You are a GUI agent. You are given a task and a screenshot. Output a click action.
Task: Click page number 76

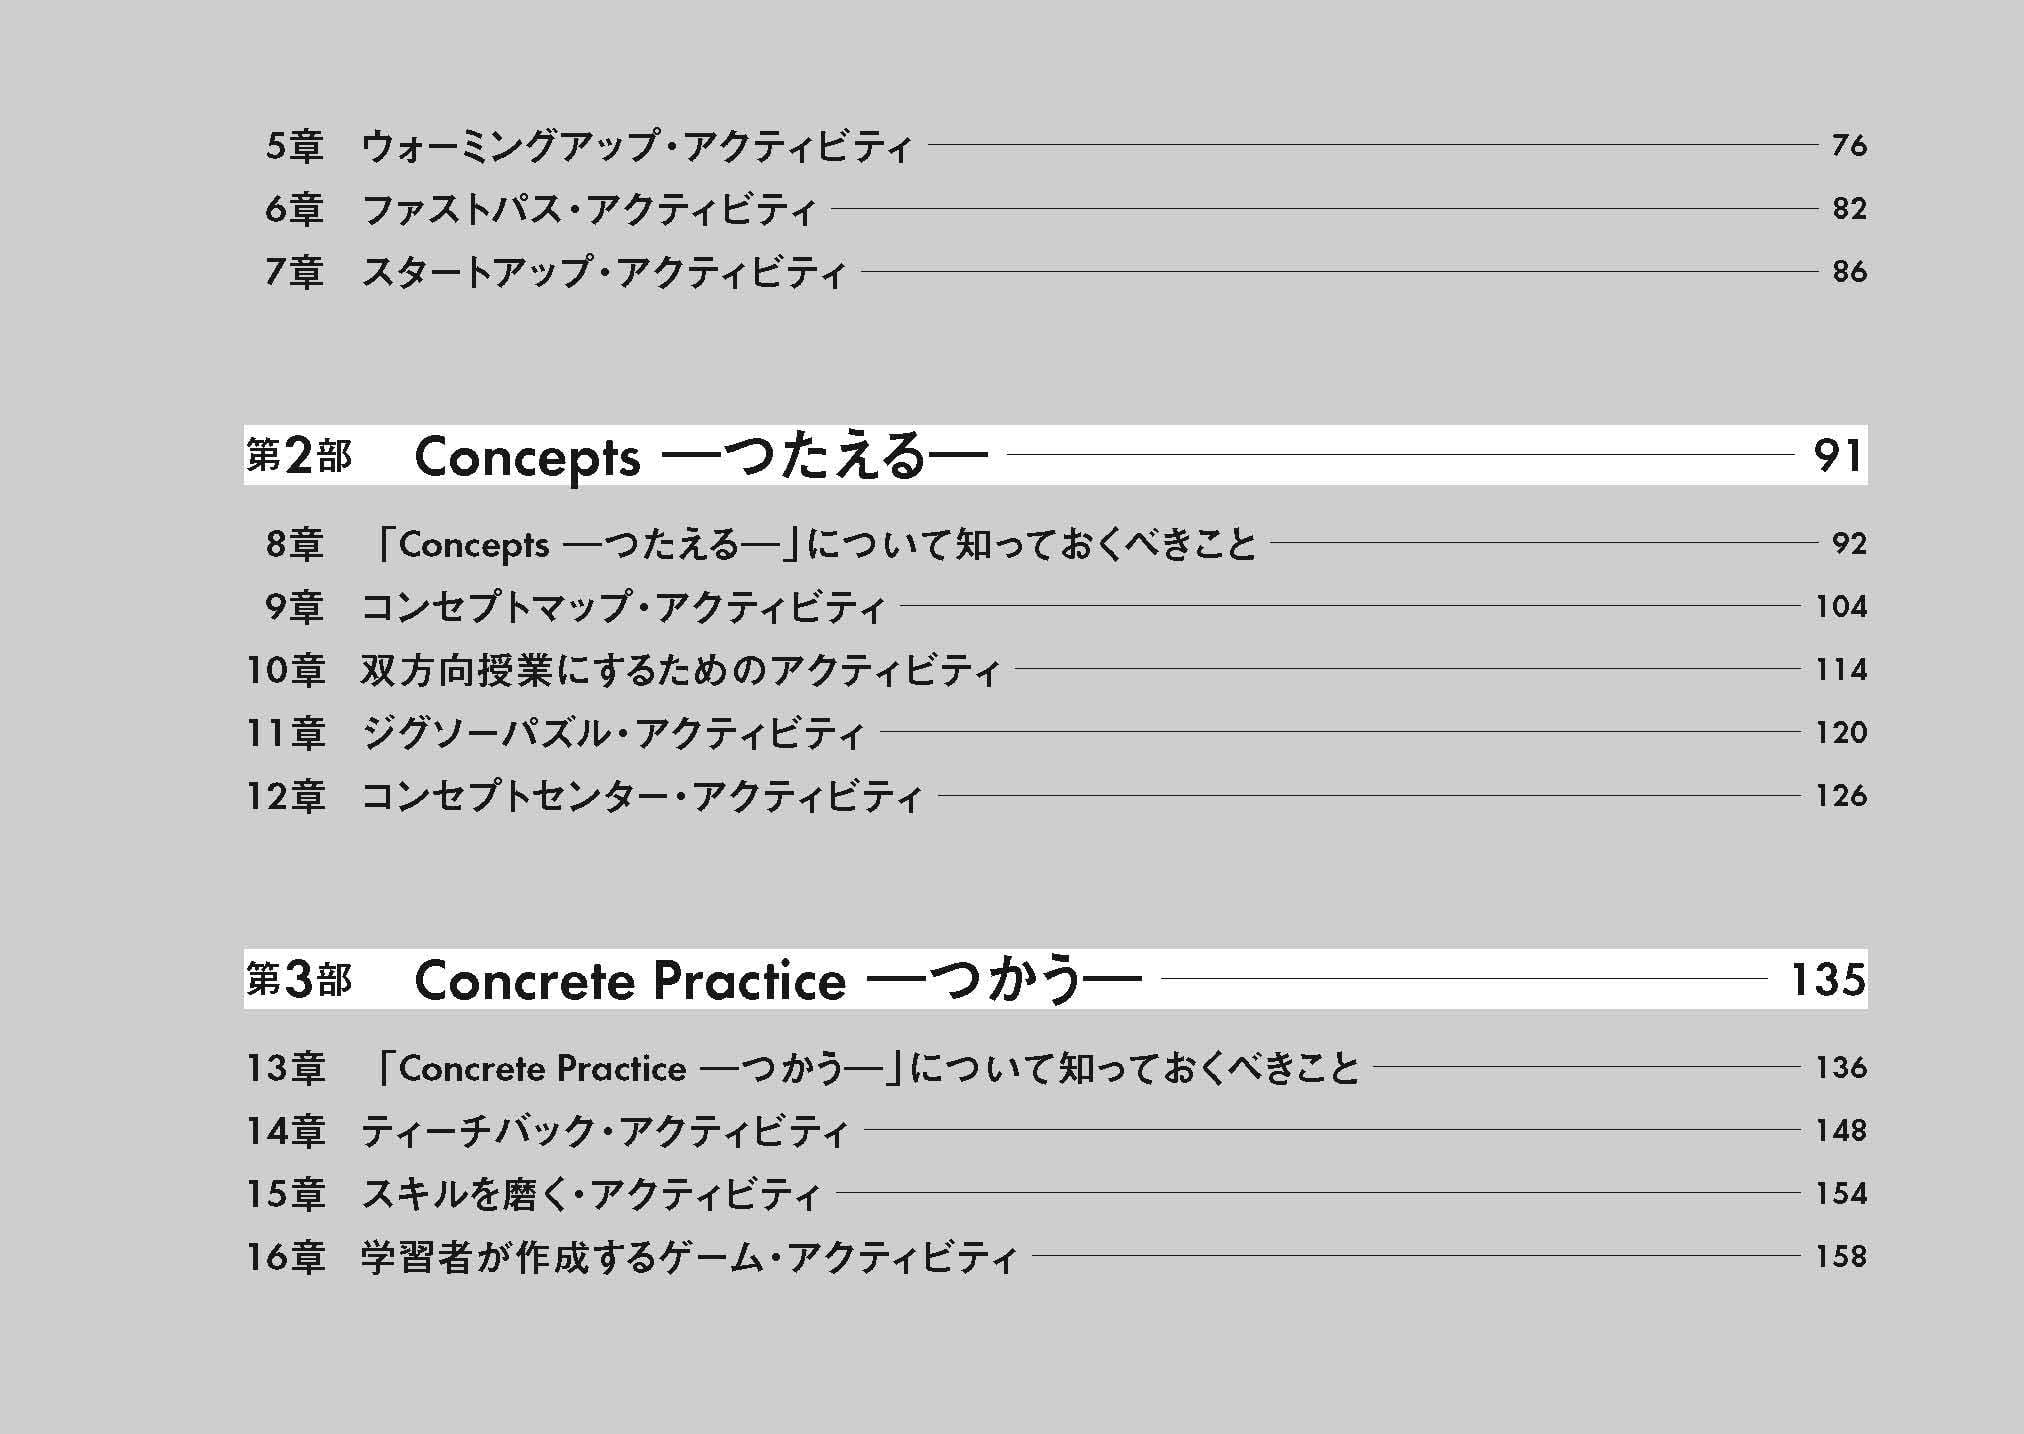pos(1849,147)
